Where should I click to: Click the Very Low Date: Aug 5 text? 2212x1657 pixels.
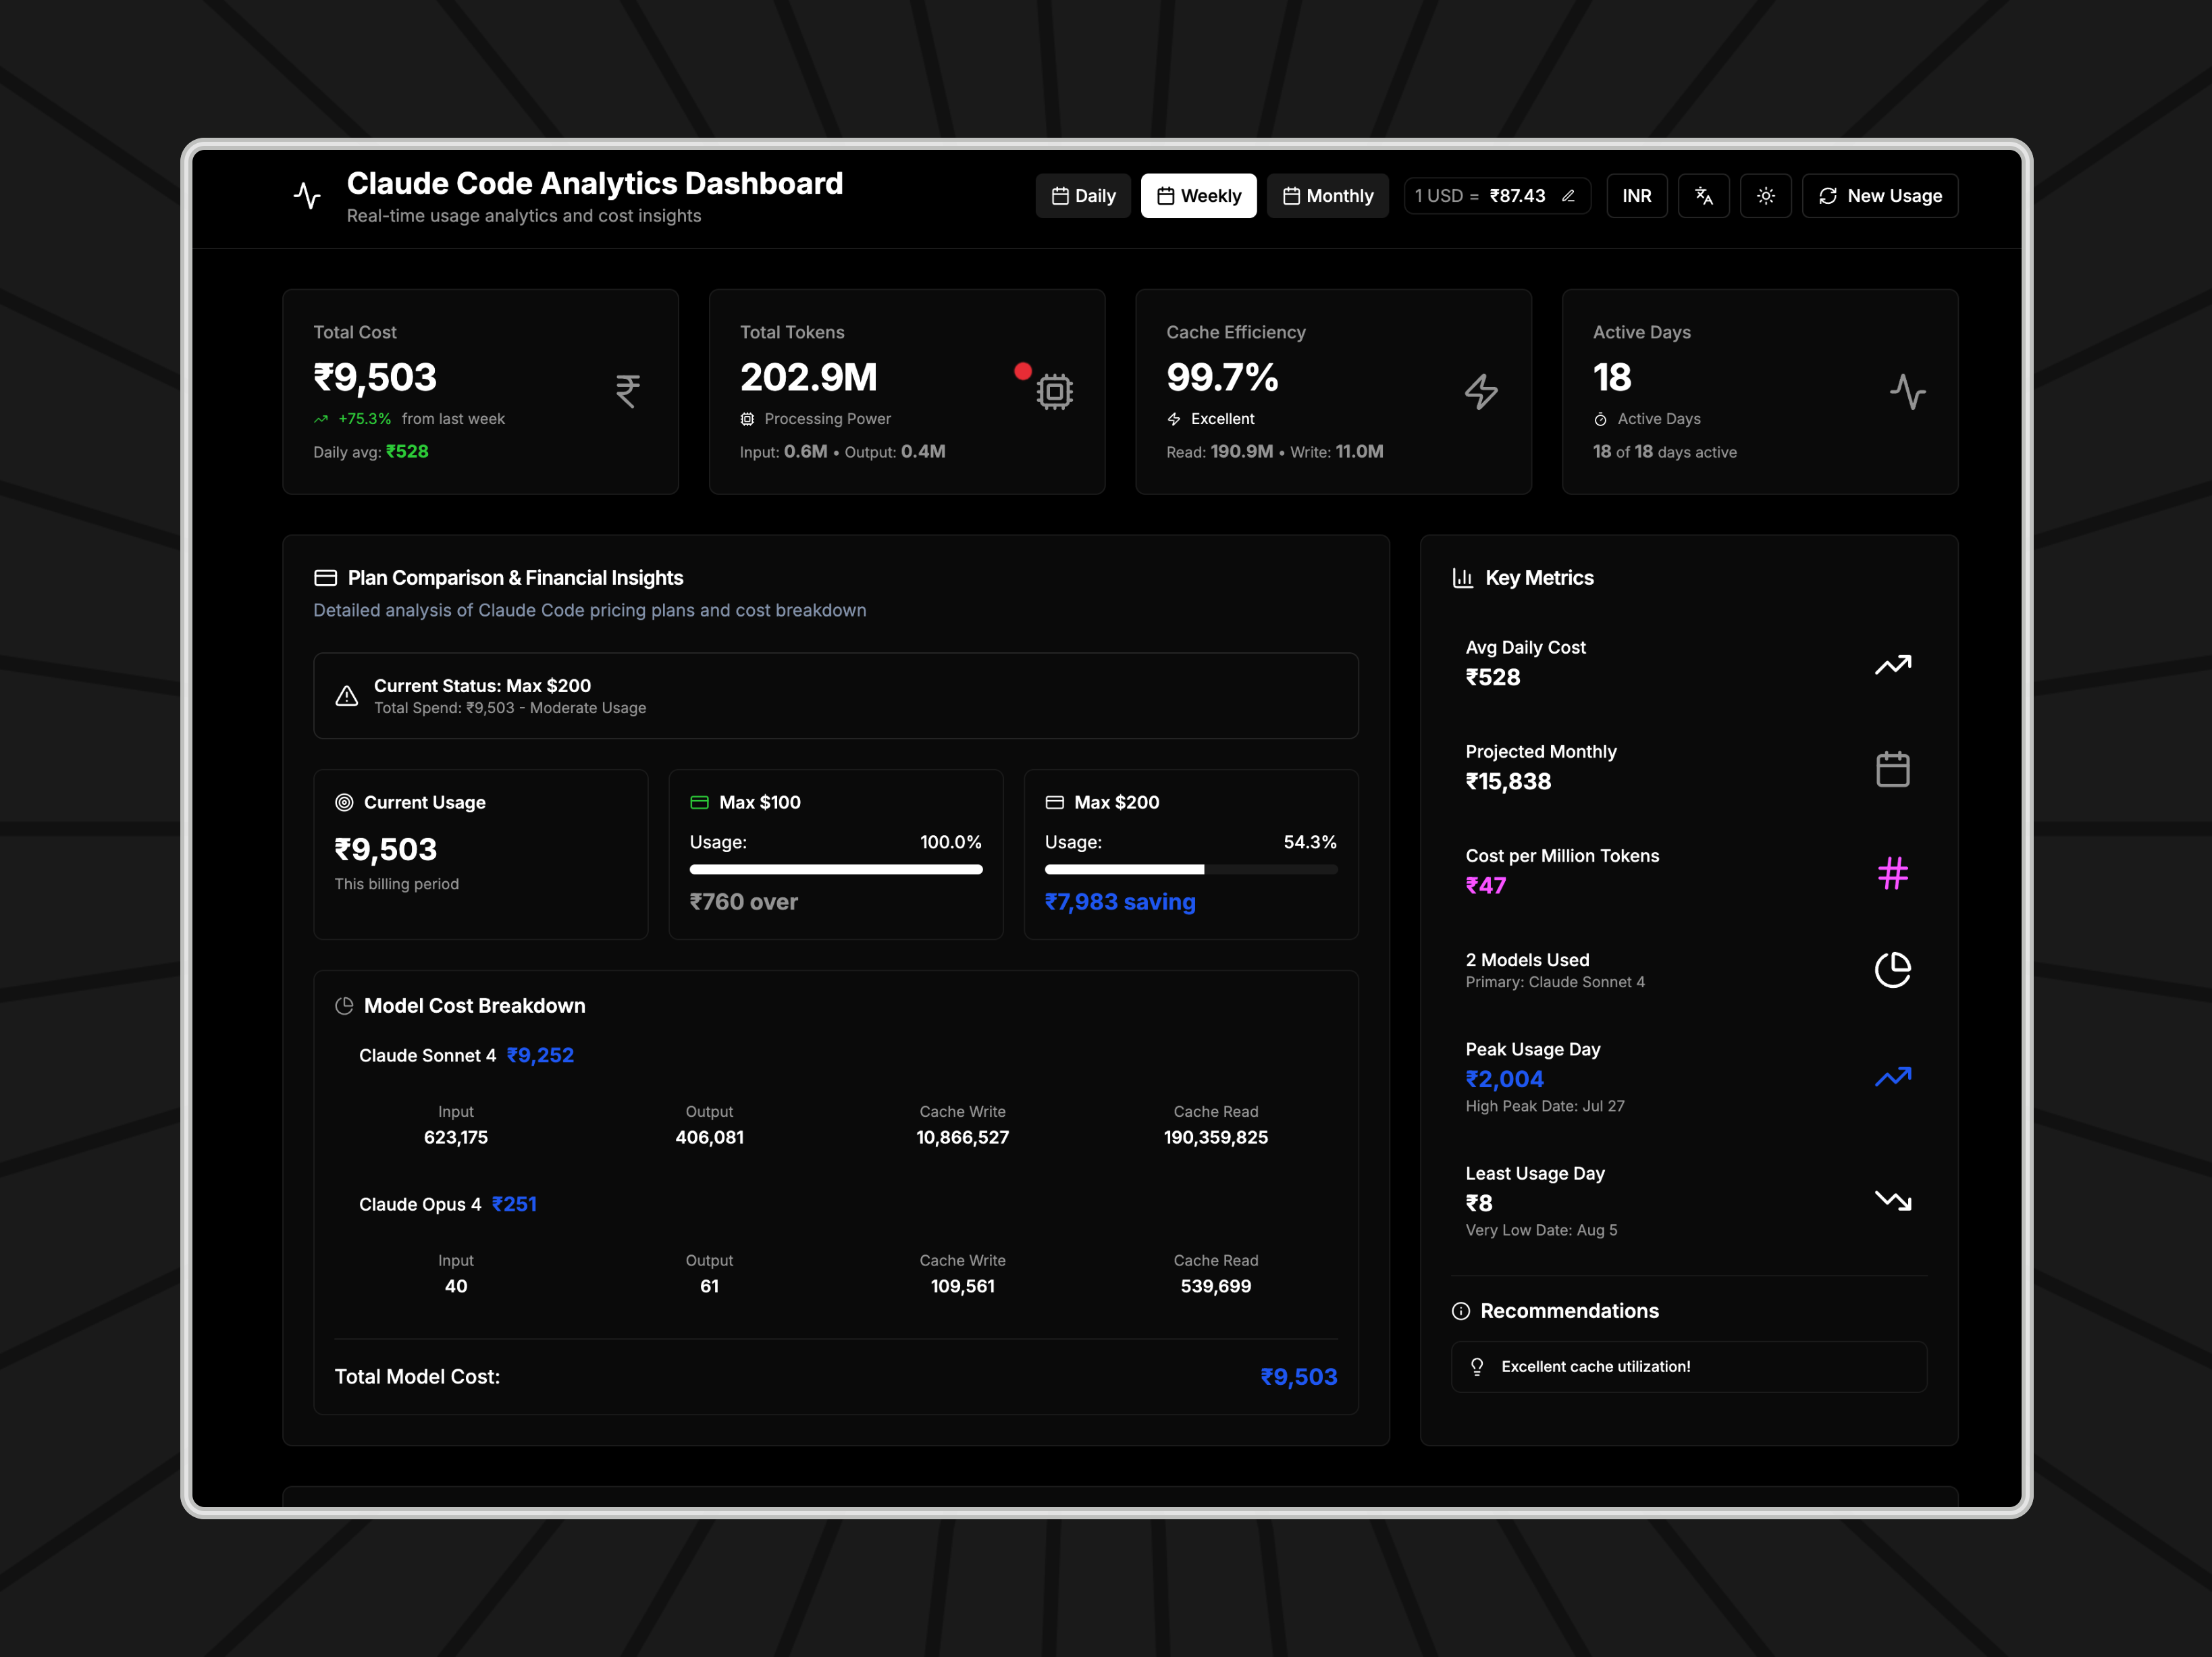(1541, 1230)
